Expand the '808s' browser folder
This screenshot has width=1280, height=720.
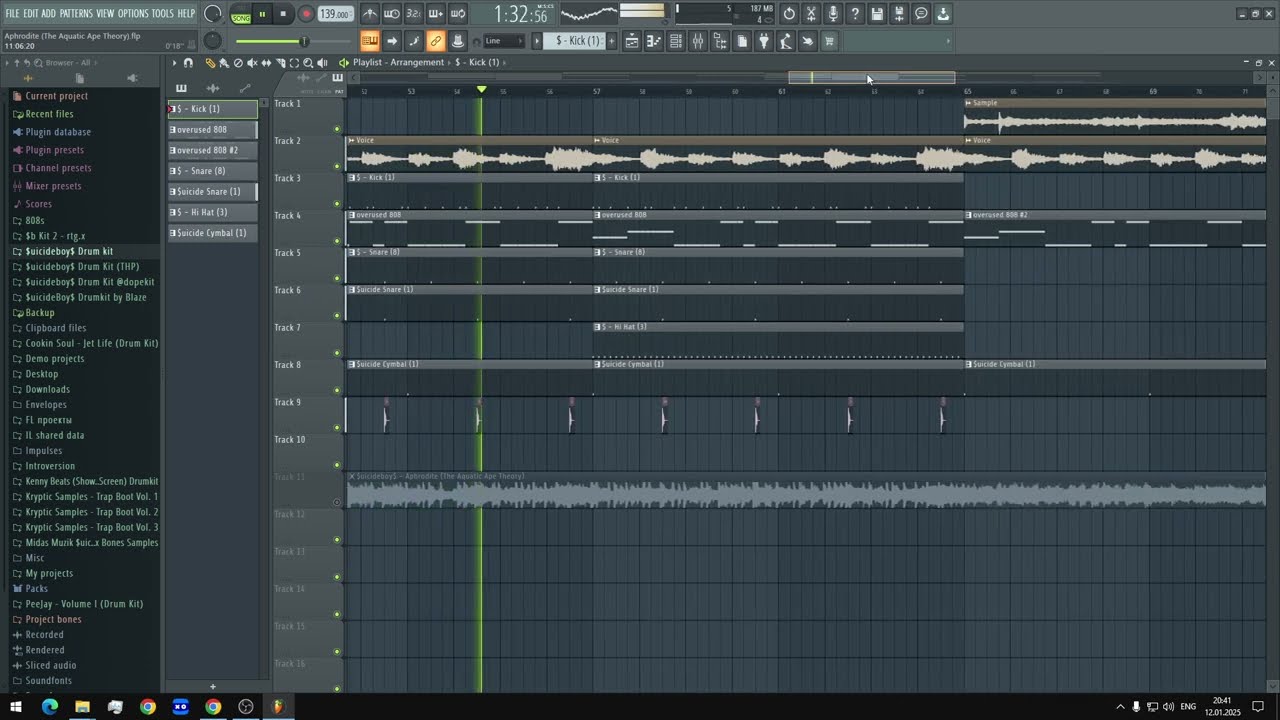pos(35,220)
